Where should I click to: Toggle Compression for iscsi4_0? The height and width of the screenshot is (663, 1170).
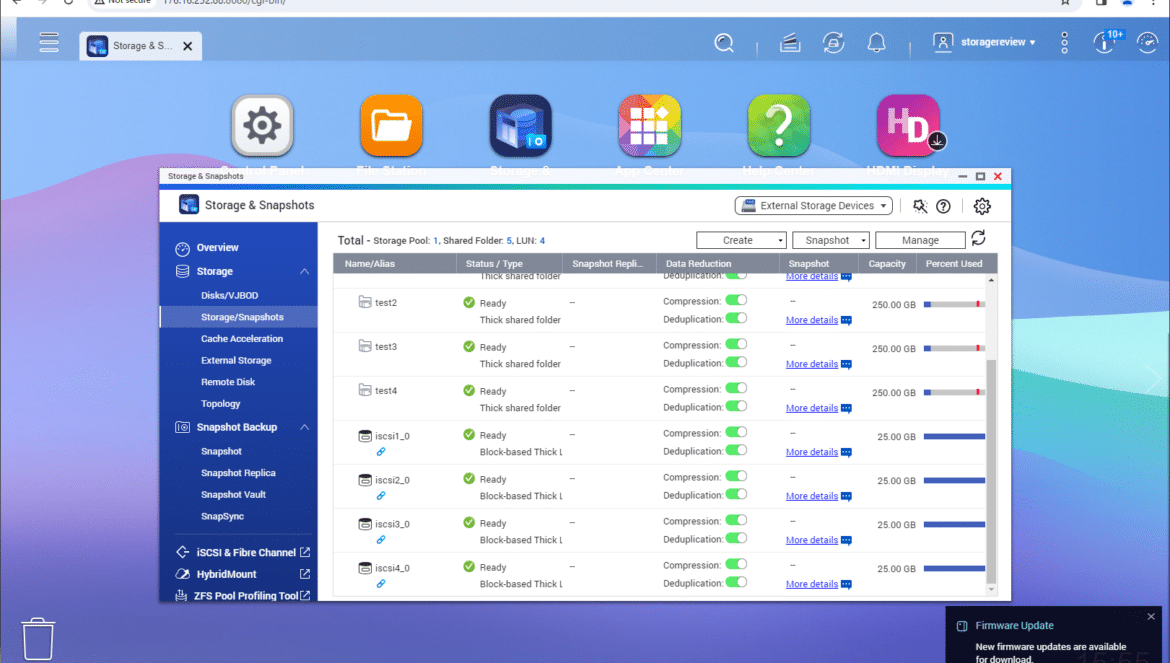[736, 565]
